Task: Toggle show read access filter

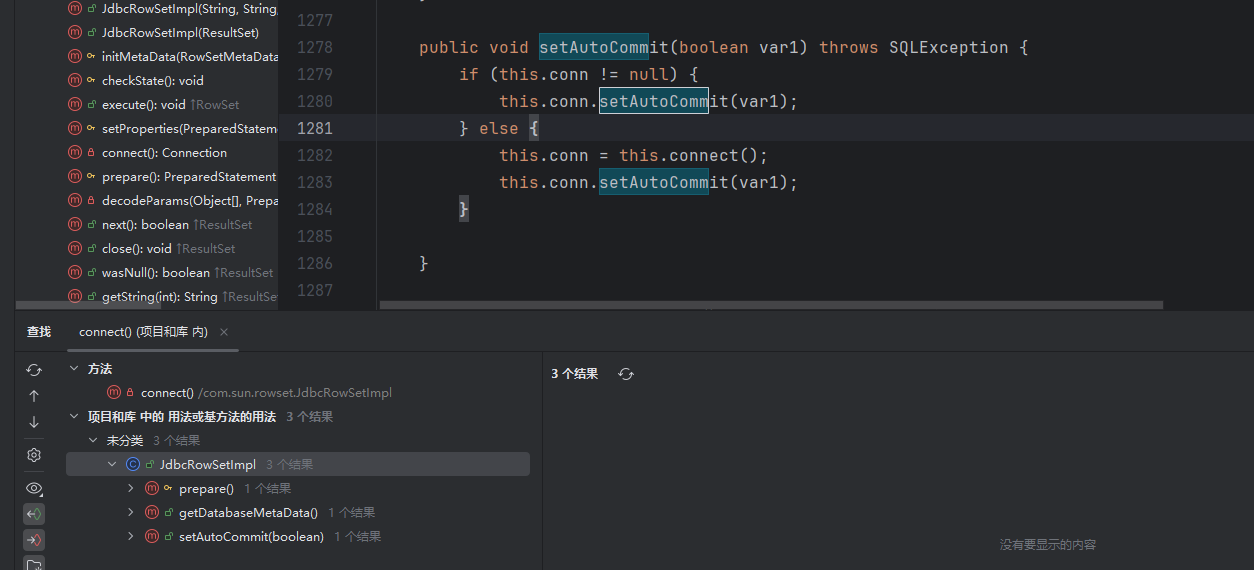Action: pos(34,514)
